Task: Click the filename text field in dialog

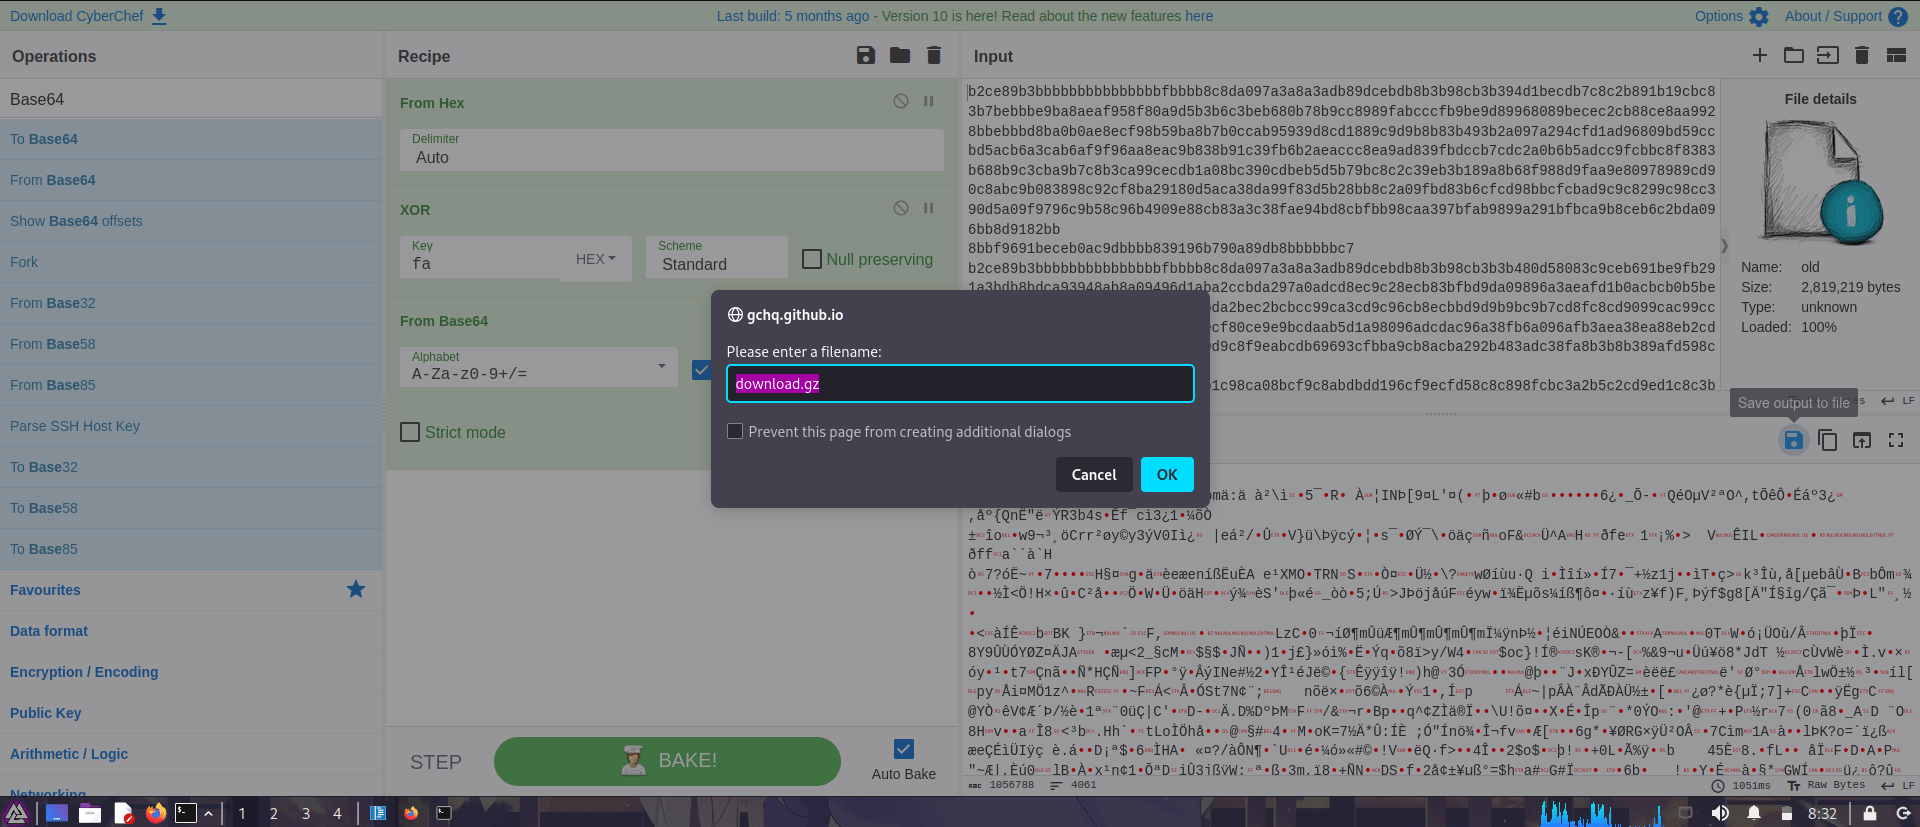Action: click(x=960, y=384)
